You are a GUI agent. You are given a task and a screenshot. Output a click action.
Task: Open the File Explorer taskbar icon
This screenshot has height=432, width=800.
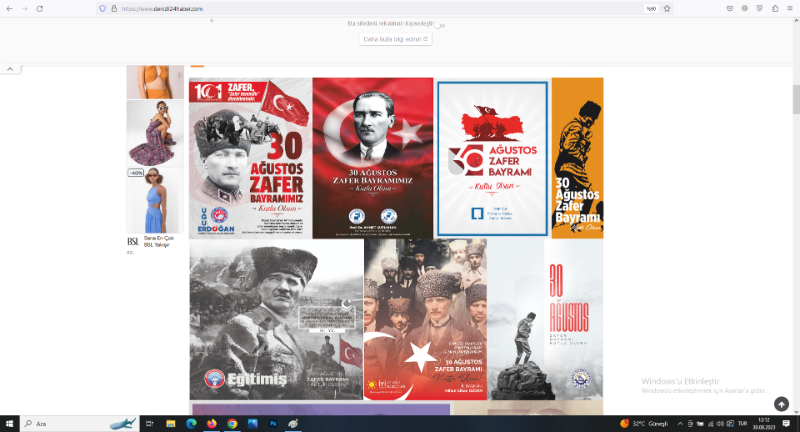170,424
